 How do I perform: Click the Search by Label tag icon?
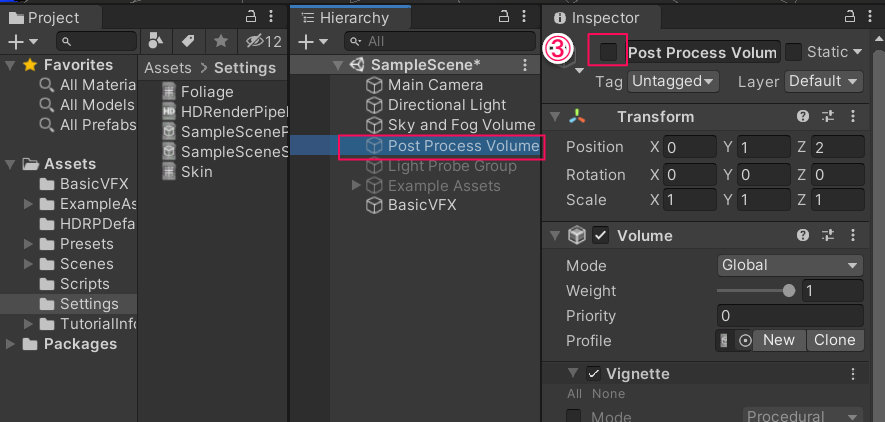[x=188, y=41]
